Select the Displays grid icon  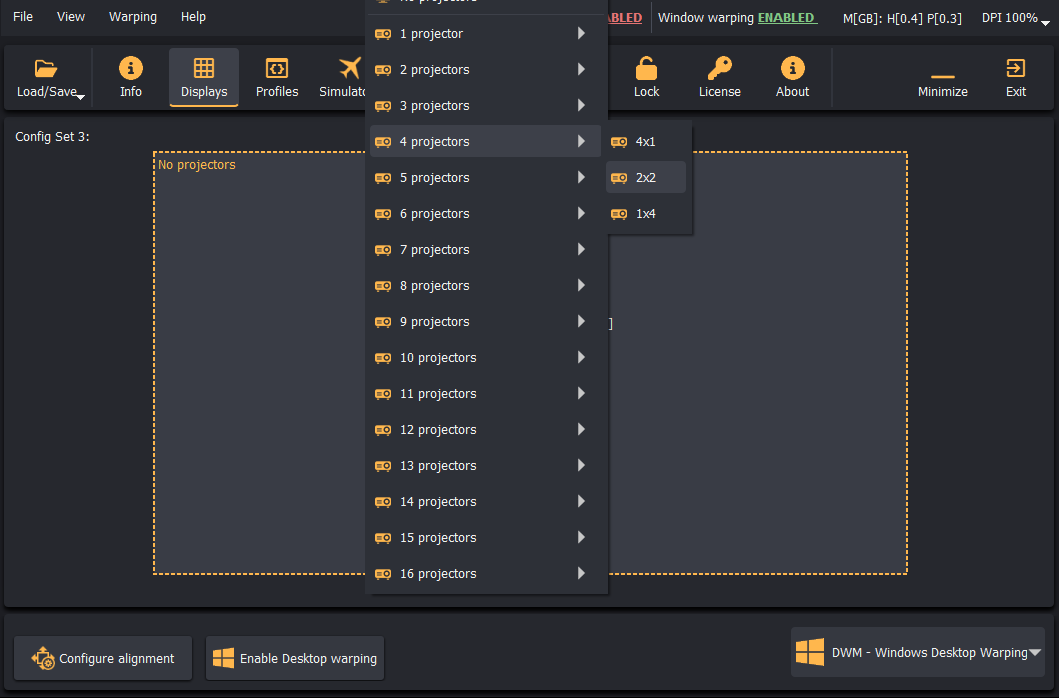click(x=204, y=68)
